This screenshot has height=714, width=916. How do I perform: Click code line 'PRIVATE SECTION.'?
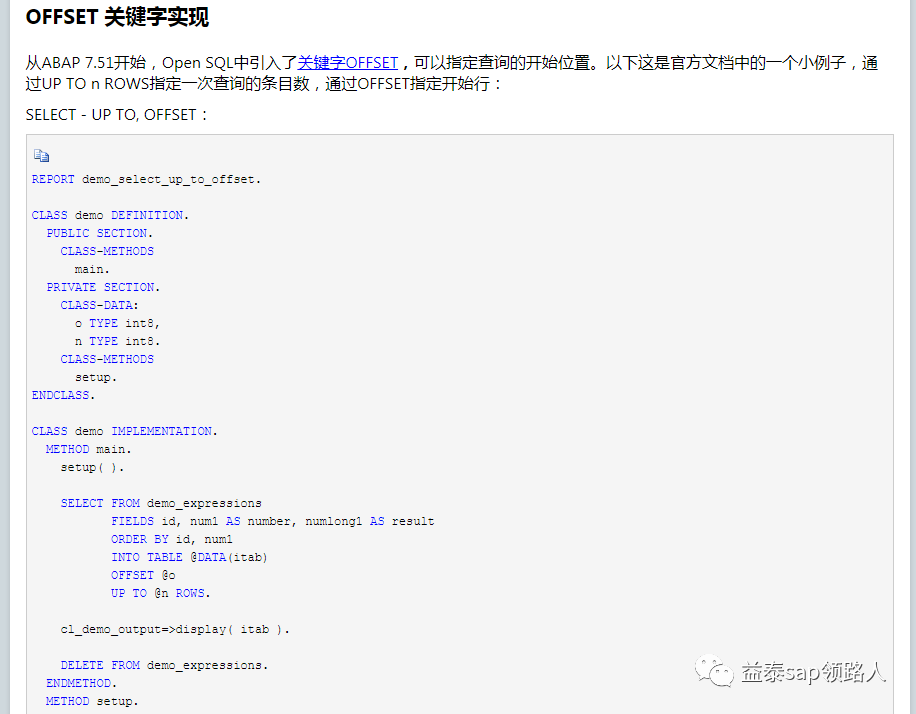coord(103,287)
